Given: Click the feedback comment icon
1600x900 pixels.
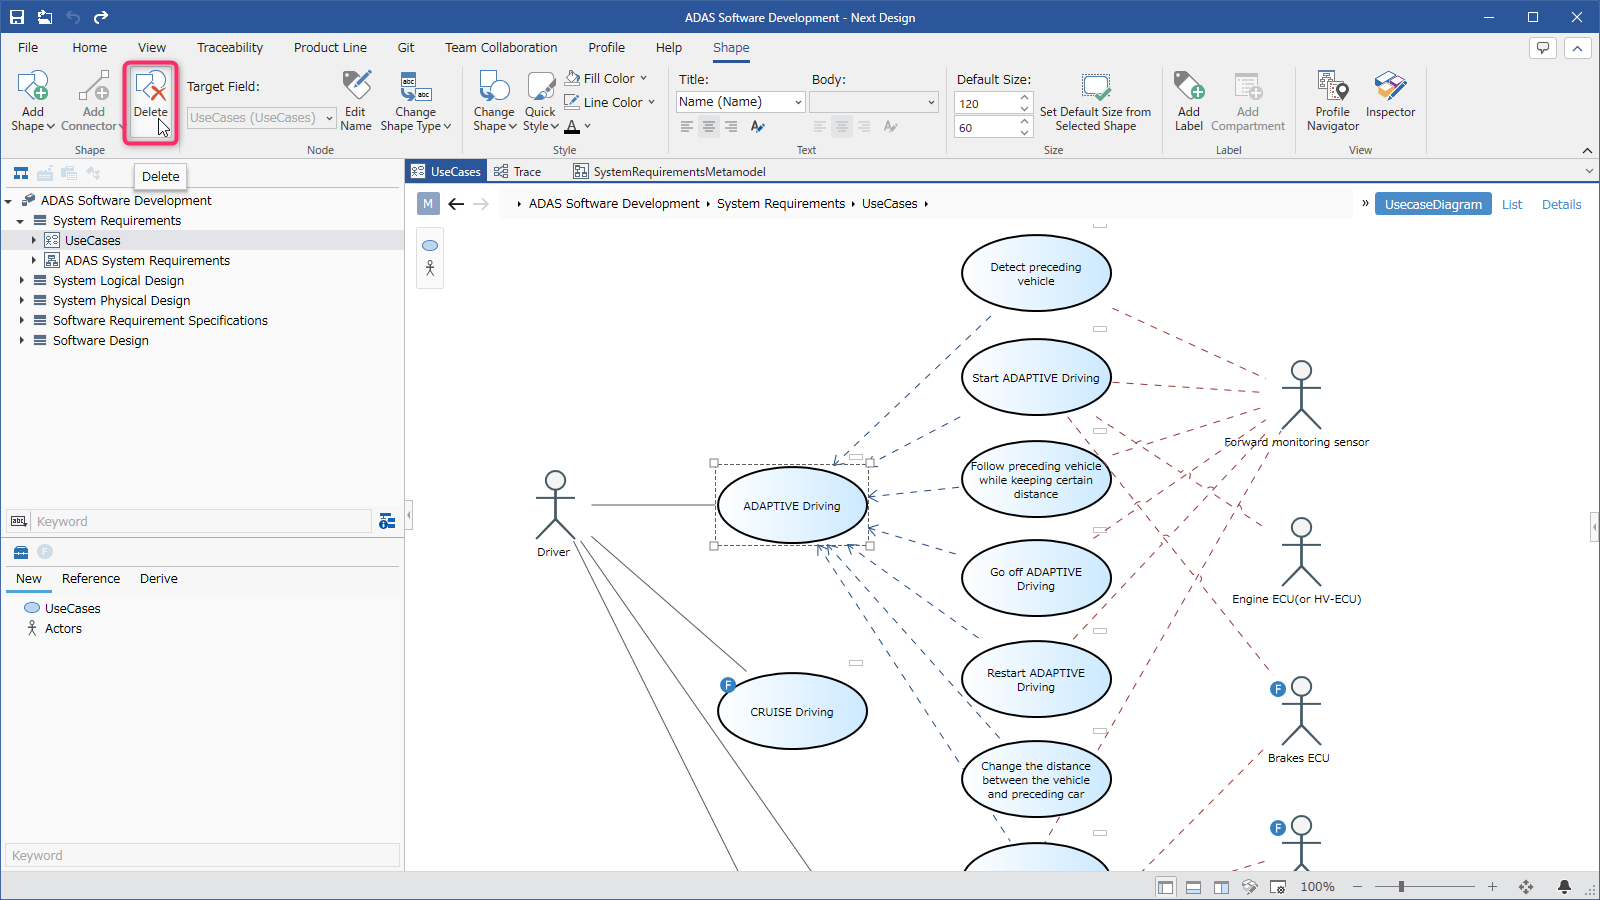Looking at the screenshot, I should (1543, 48).
